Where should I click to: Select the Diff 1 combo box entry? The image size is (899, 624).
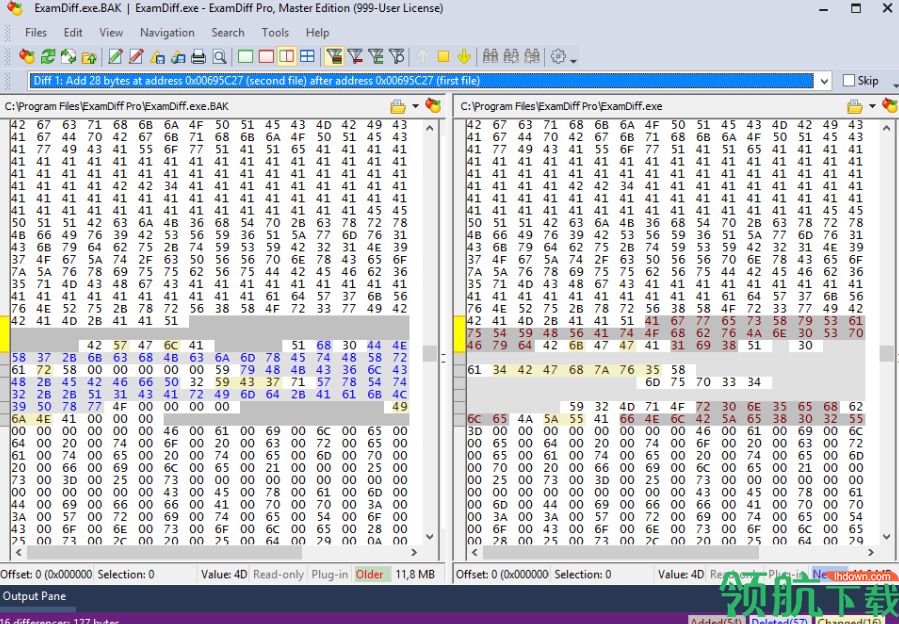(x=421, y=81)
